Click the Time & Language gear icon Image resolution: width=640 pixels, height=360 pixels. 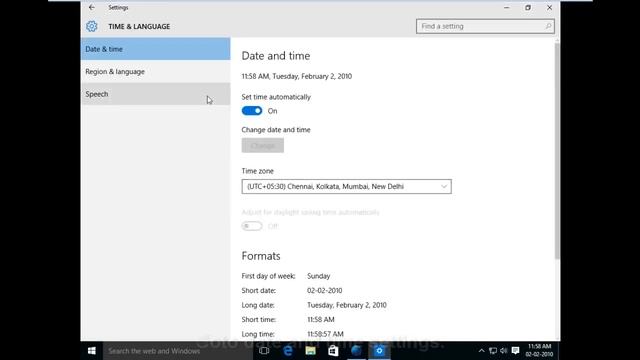tap(91, 26)
